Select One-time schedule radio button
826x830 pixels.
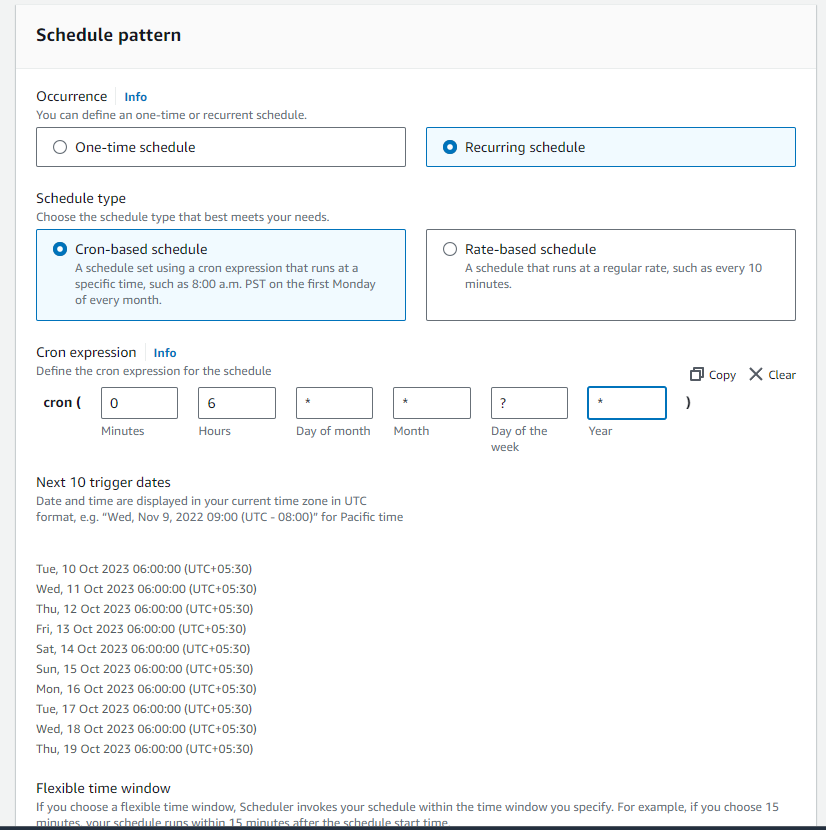coord(60,147)
